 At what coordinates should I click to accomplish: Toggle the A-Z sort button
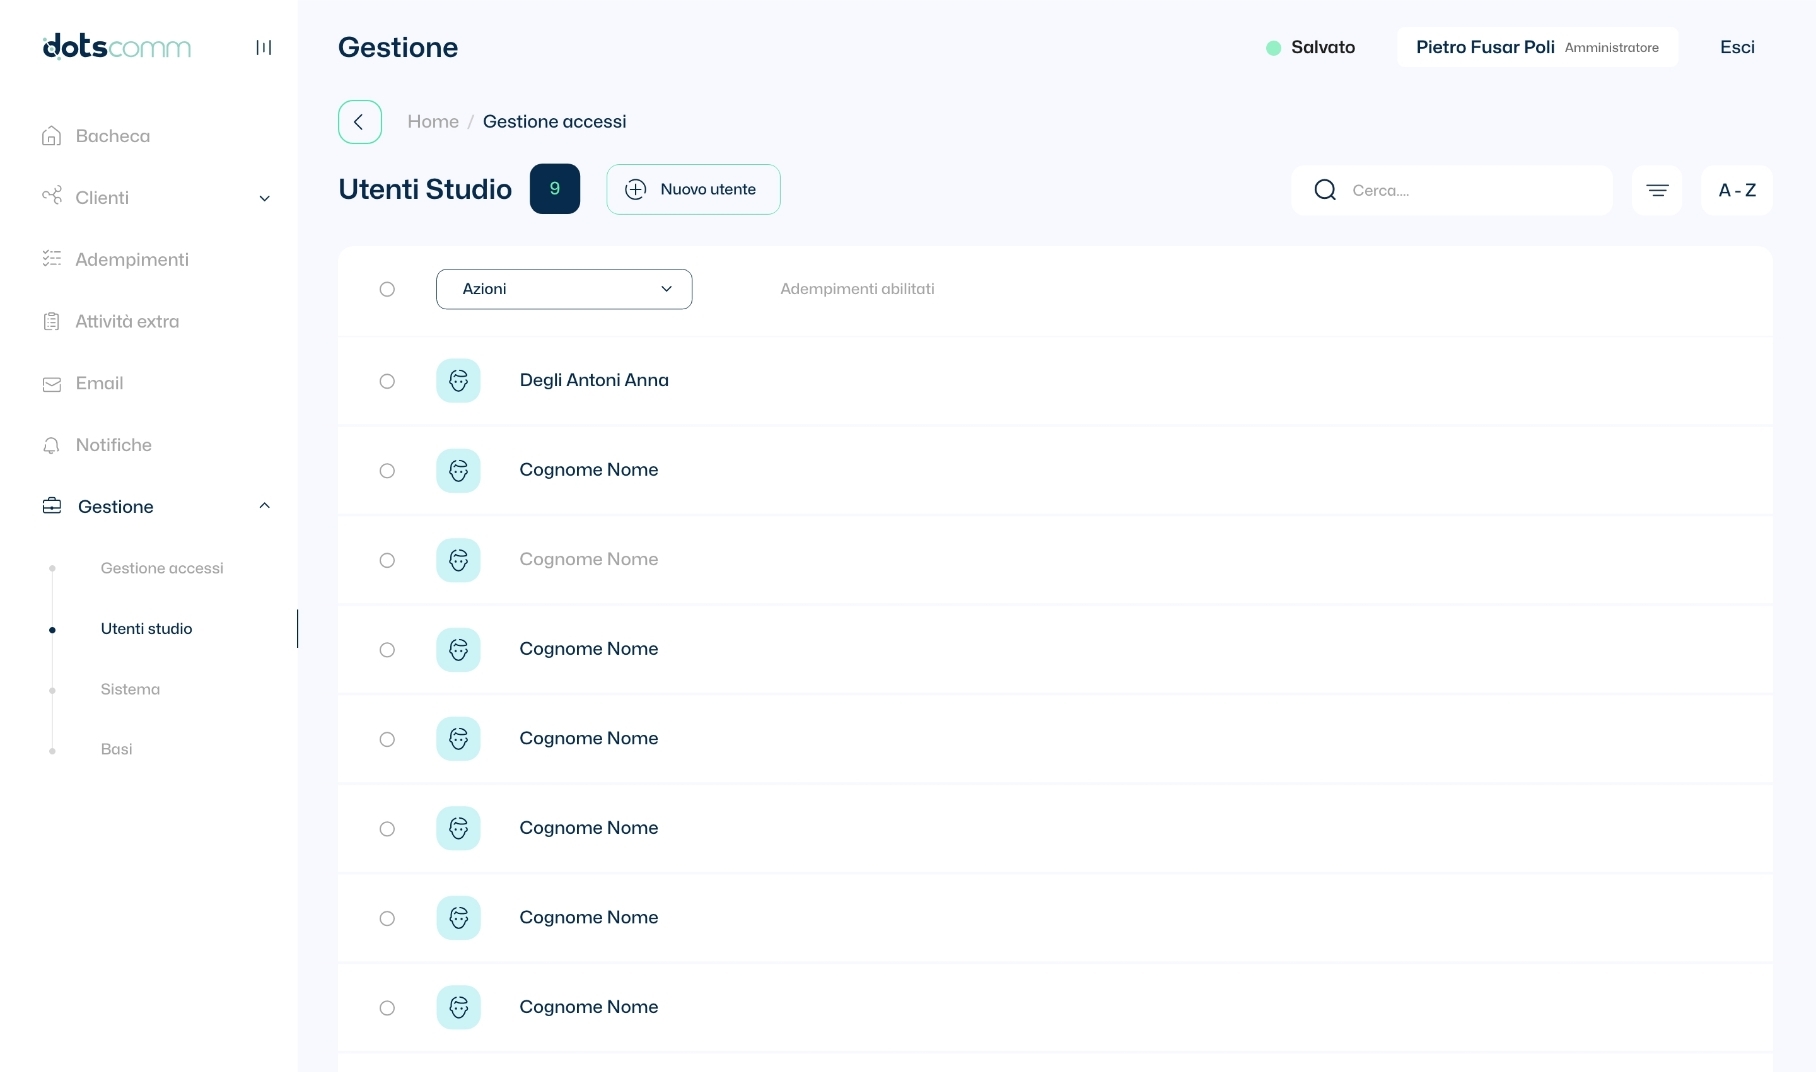point(1737,190)
